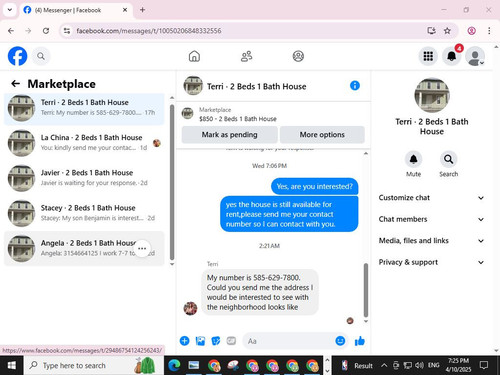The width and height of the screenshot is (500, 375).
Task: Open the La China conversation
Action: pos(84,143)
